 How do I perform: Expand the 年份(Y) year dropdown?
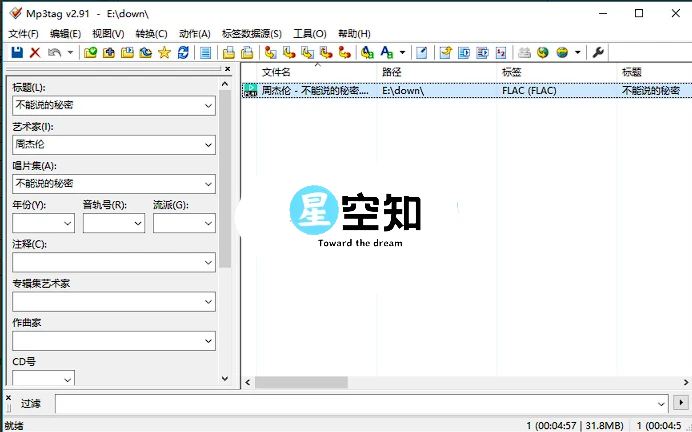pos(68,223)
